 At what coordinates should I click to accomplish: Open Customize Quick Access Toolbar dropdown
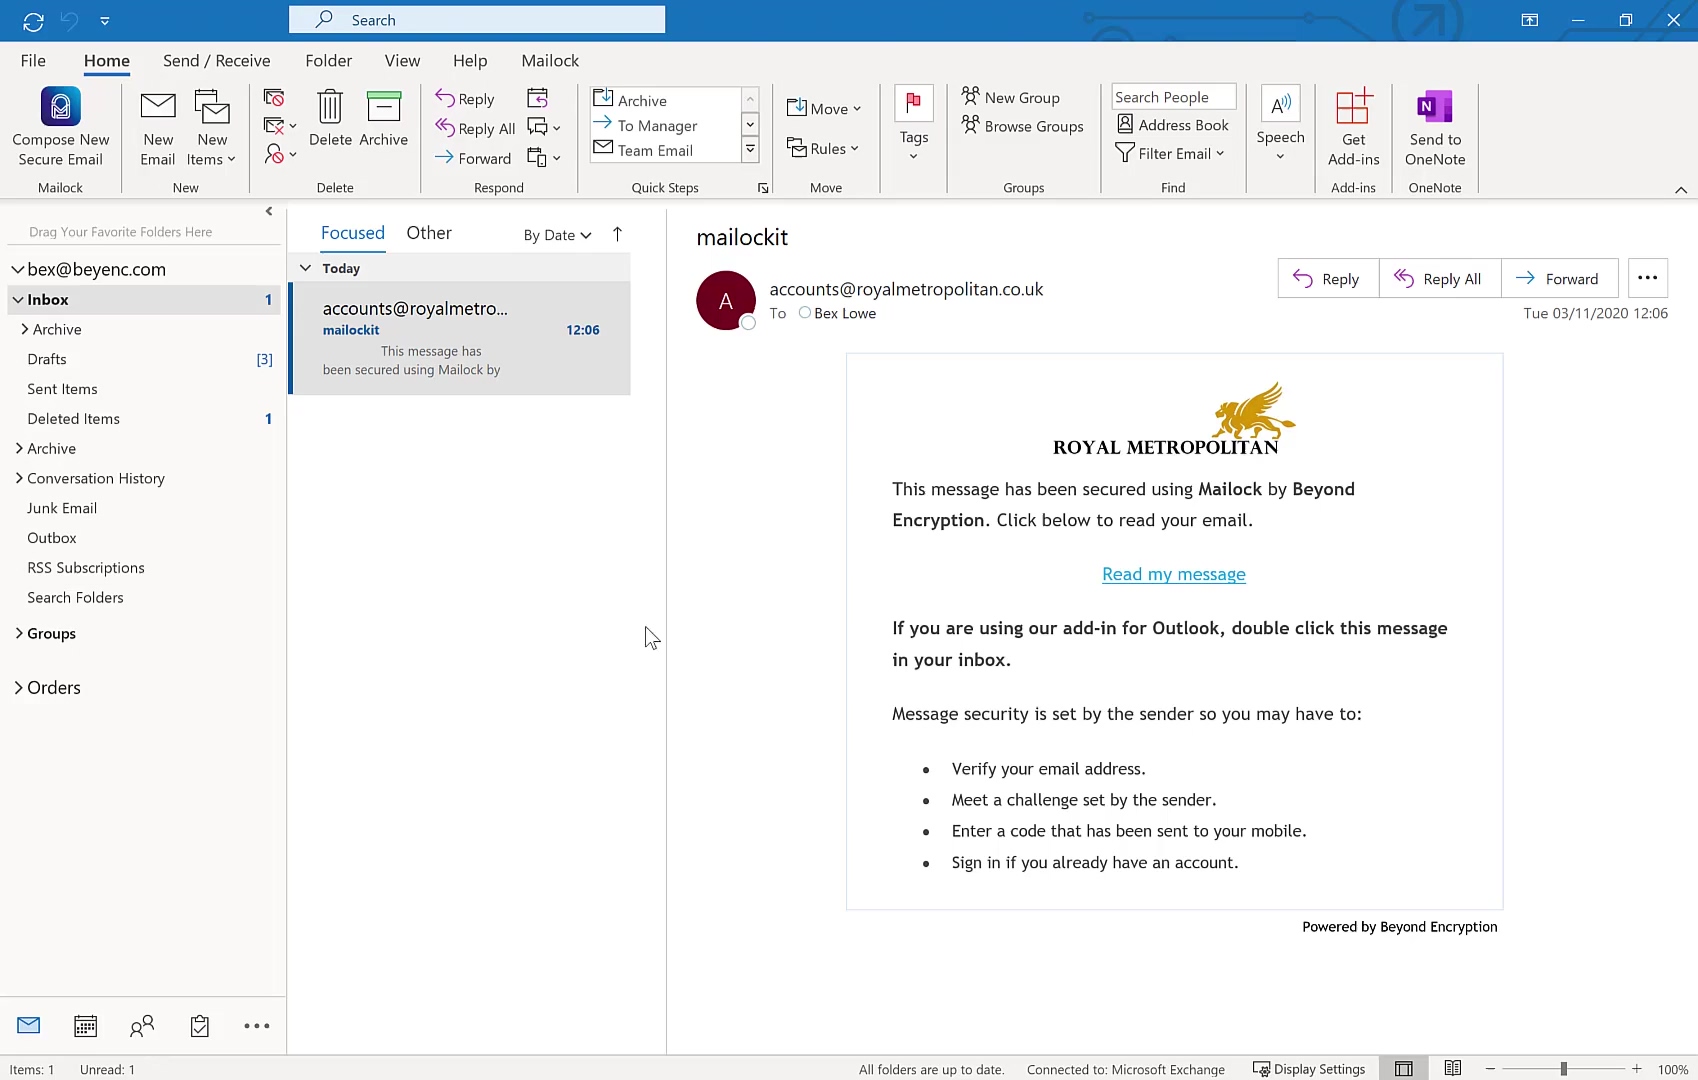coord(105,21)
